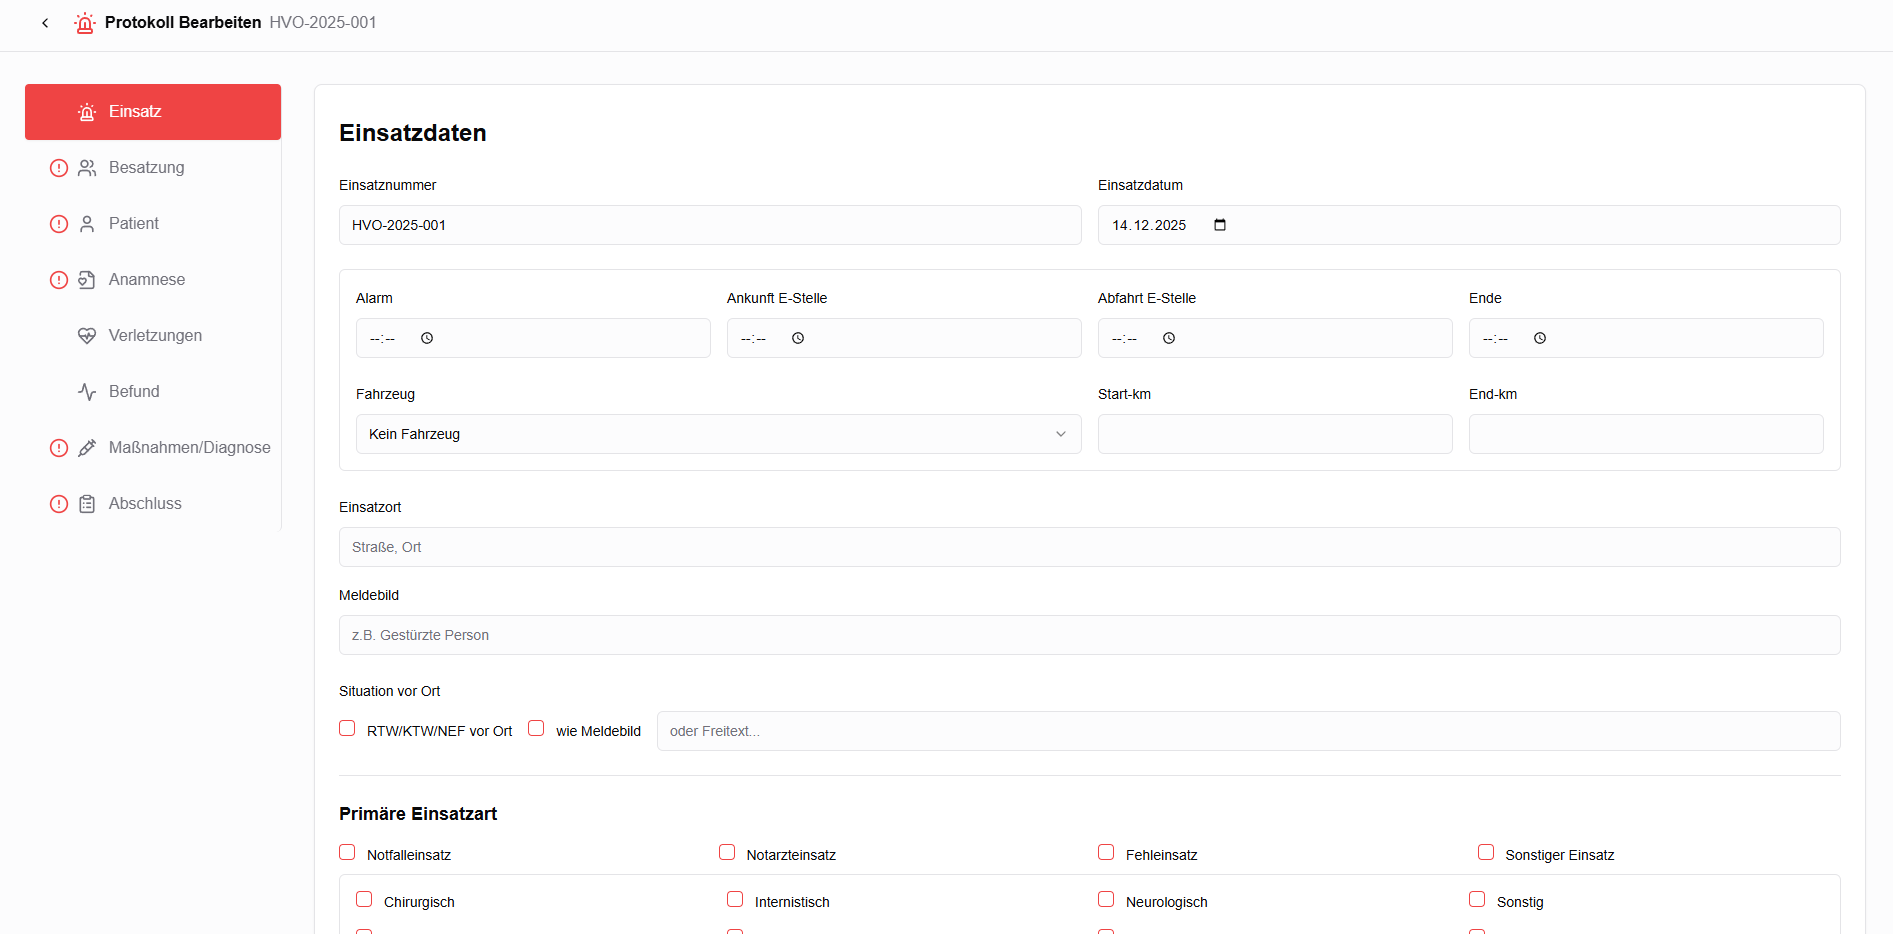This screenshot has height=934, width=1893.
Task: Click the clipboard icon for Abschluss
Action: click(87, 503)
